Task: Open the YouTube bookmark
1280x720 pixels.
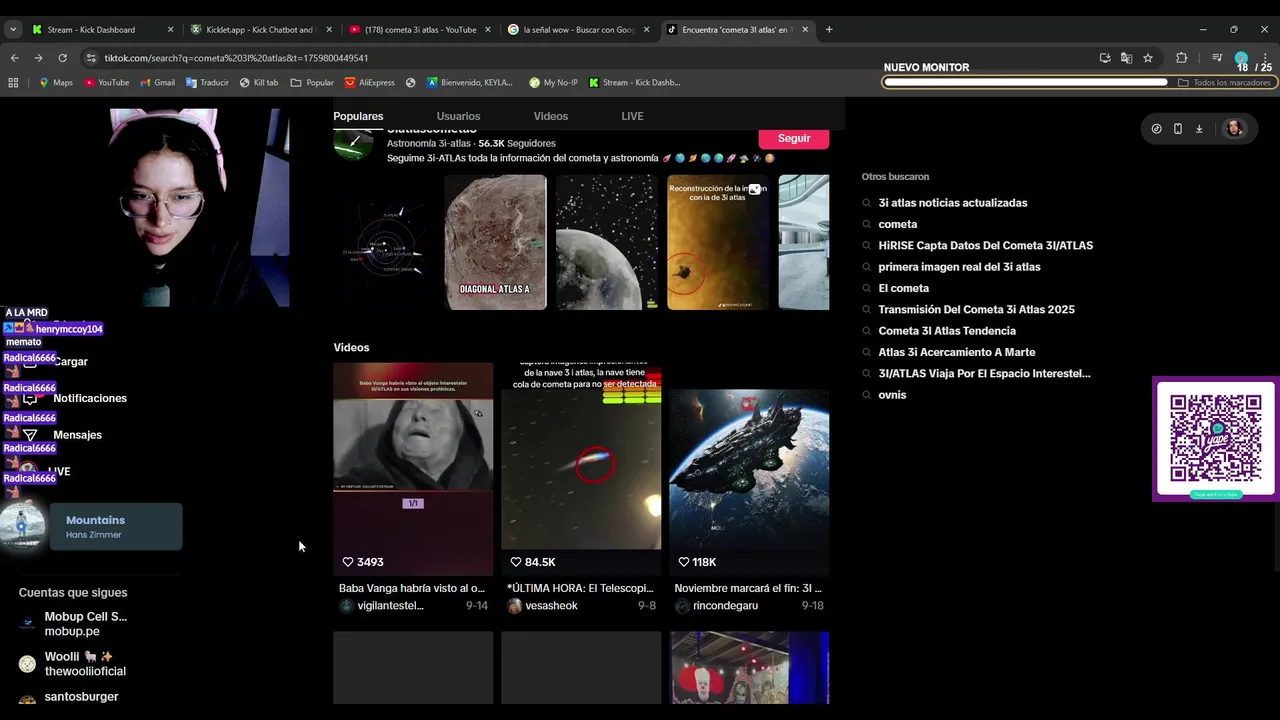Action: (x=106, y=83)
